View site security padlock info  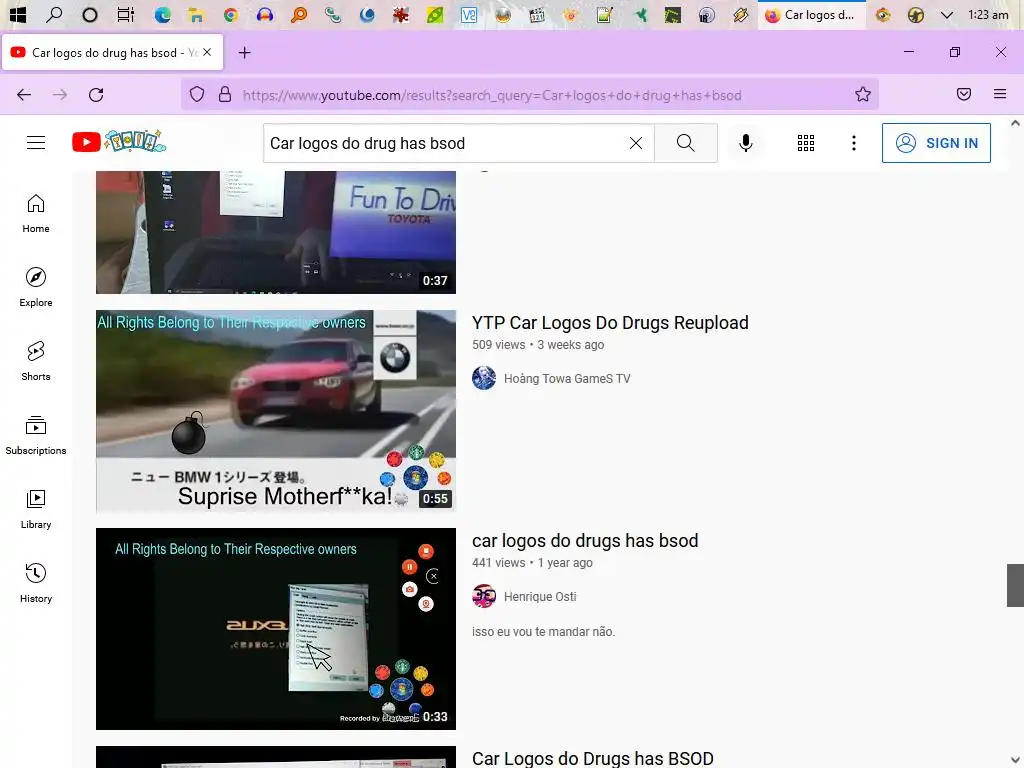225,95
